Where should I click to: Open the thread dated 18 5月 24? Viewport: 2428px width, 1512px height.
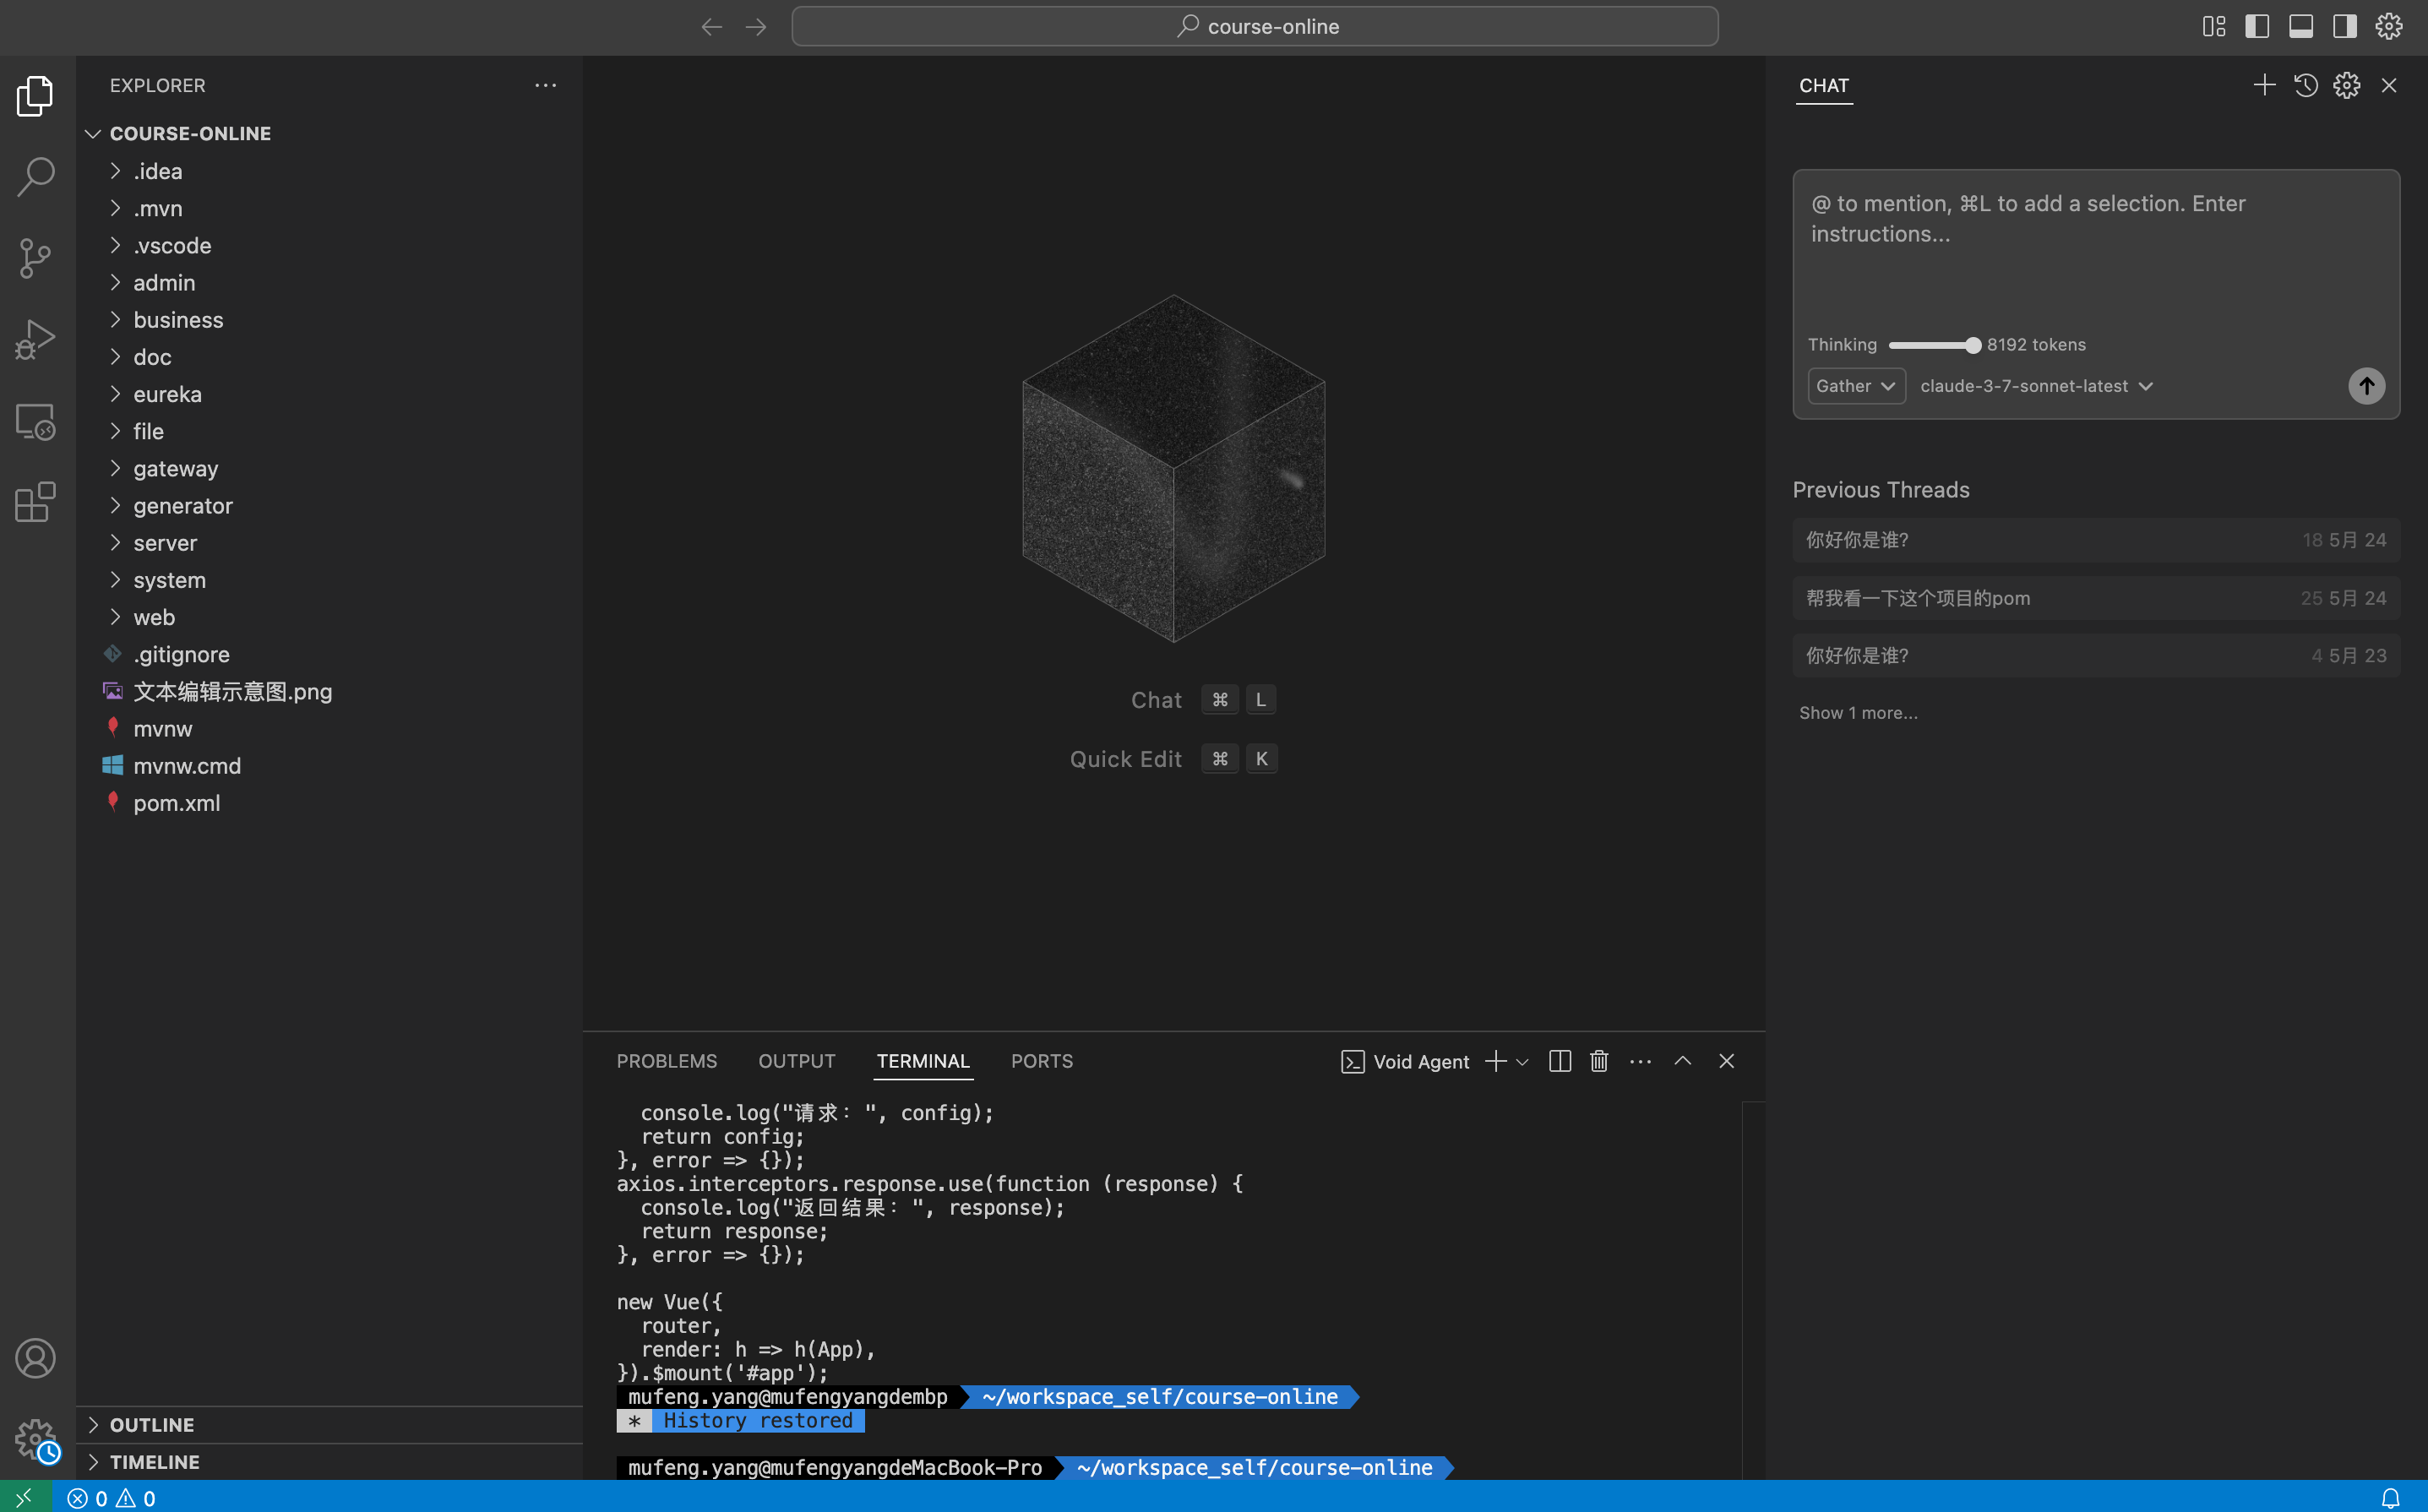(2096, 540)
